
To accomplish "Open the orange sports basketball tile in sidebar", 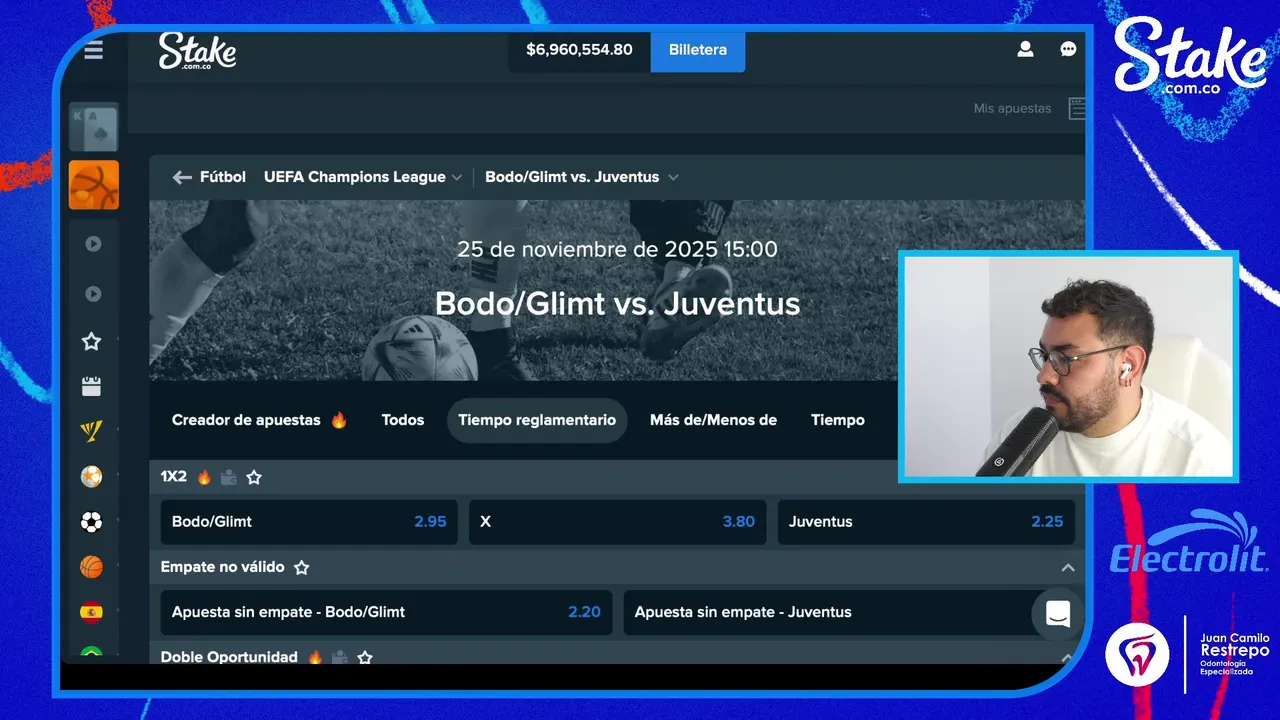I will click(94, 185).
